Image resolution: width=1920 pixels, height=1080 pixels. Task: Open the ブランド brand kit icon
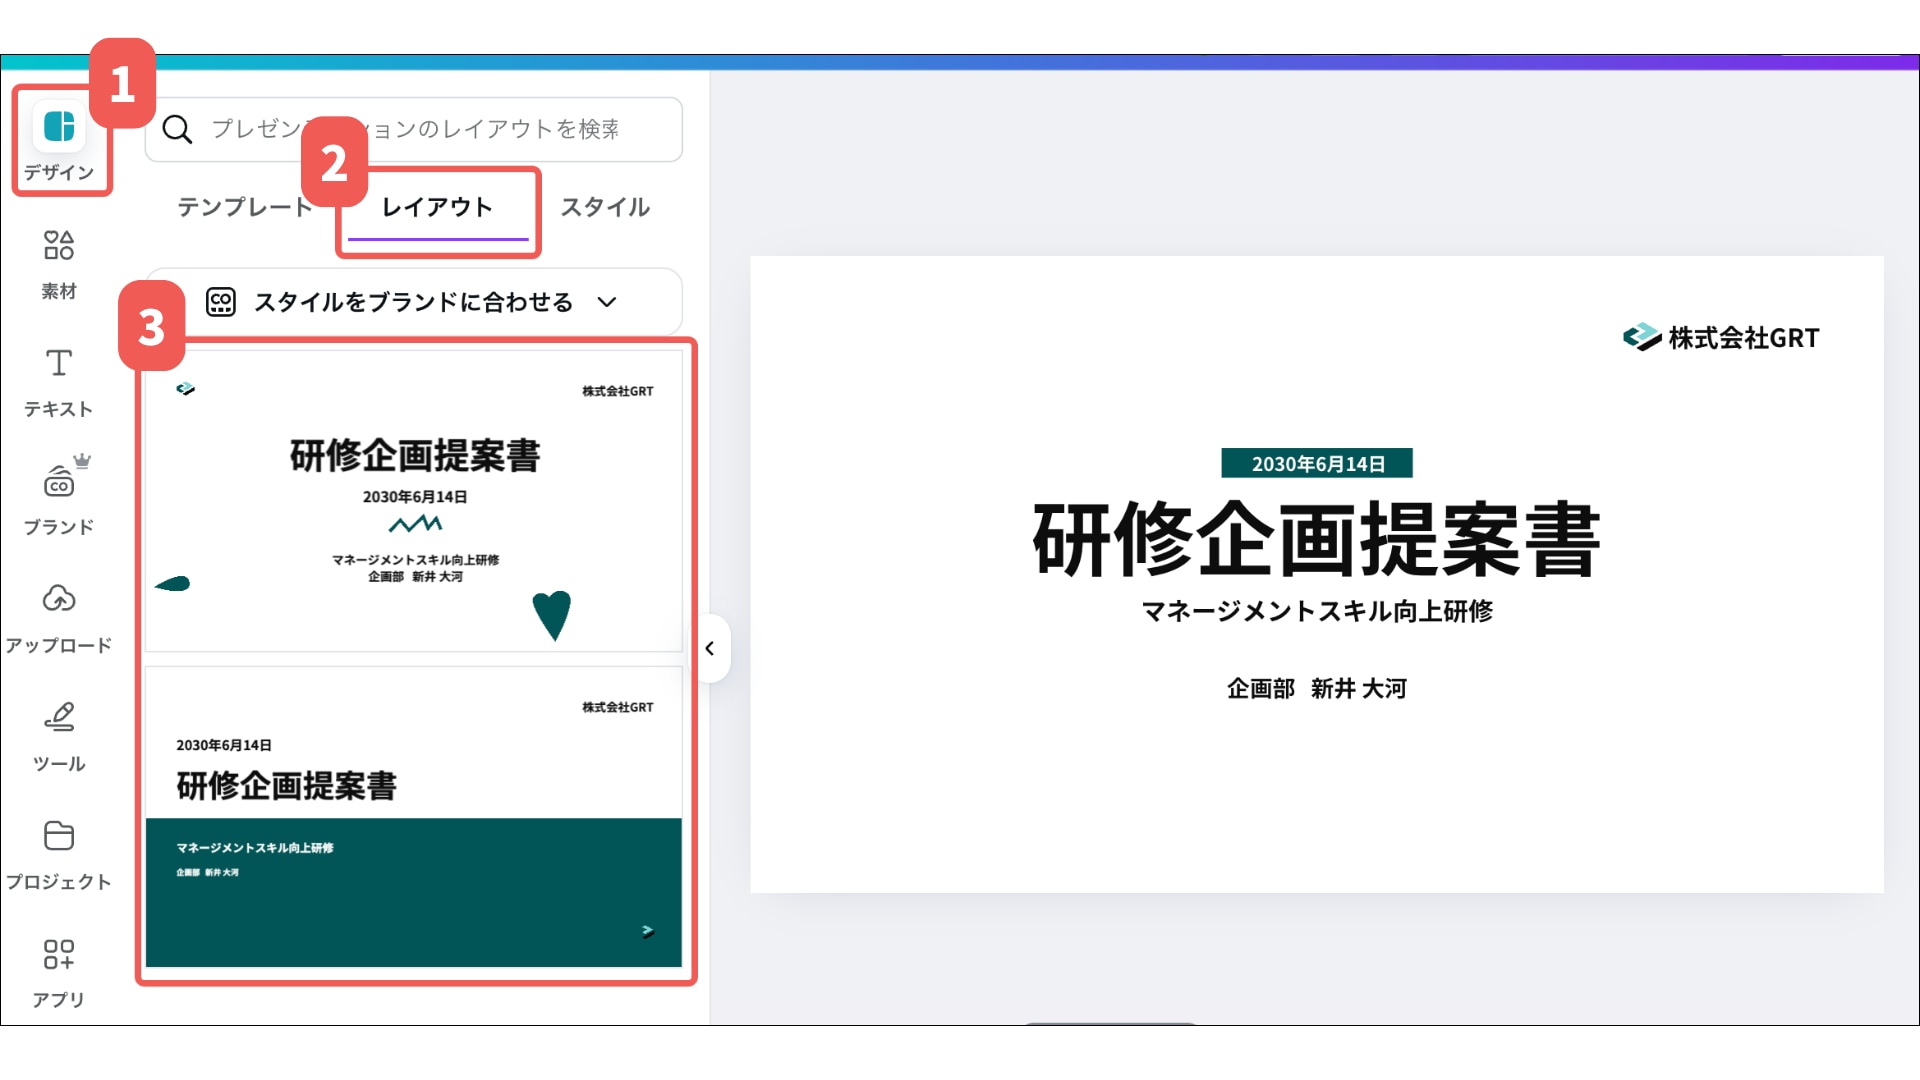[59, 484]
